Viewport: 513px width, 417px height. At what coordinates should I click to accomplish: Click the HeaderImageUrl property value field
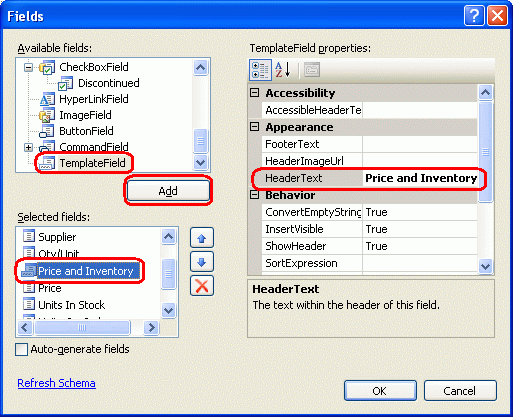click(x=420, y=161)
